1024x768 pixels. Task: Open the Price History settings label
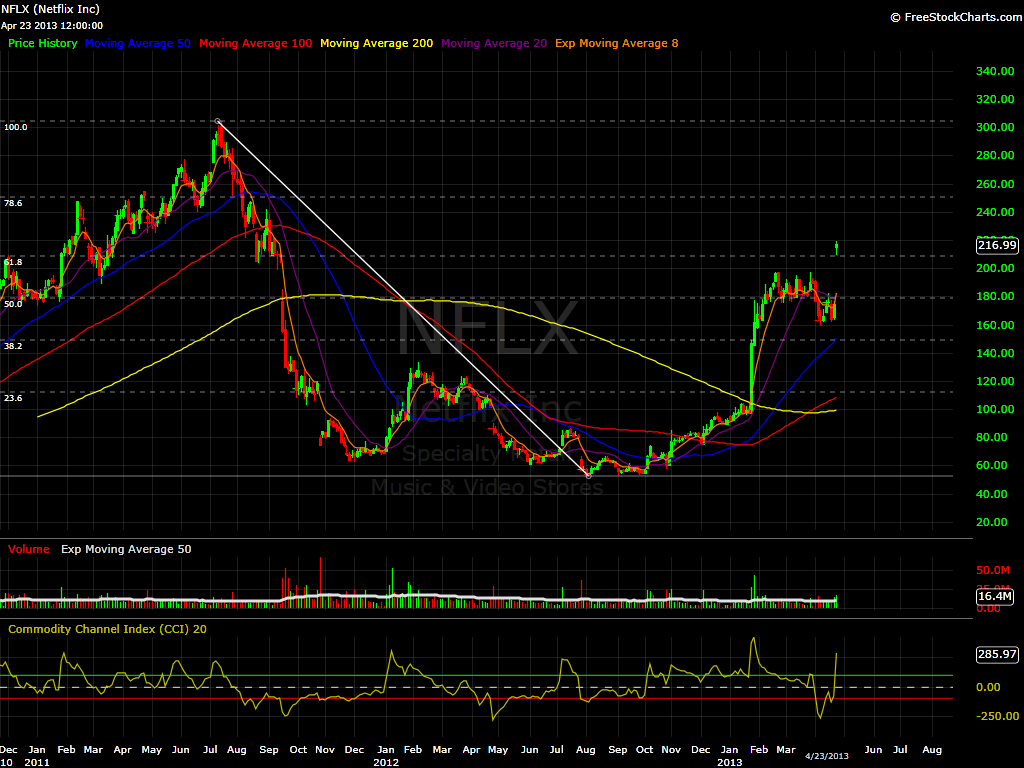pyautogui.click(x=42, y=43)
